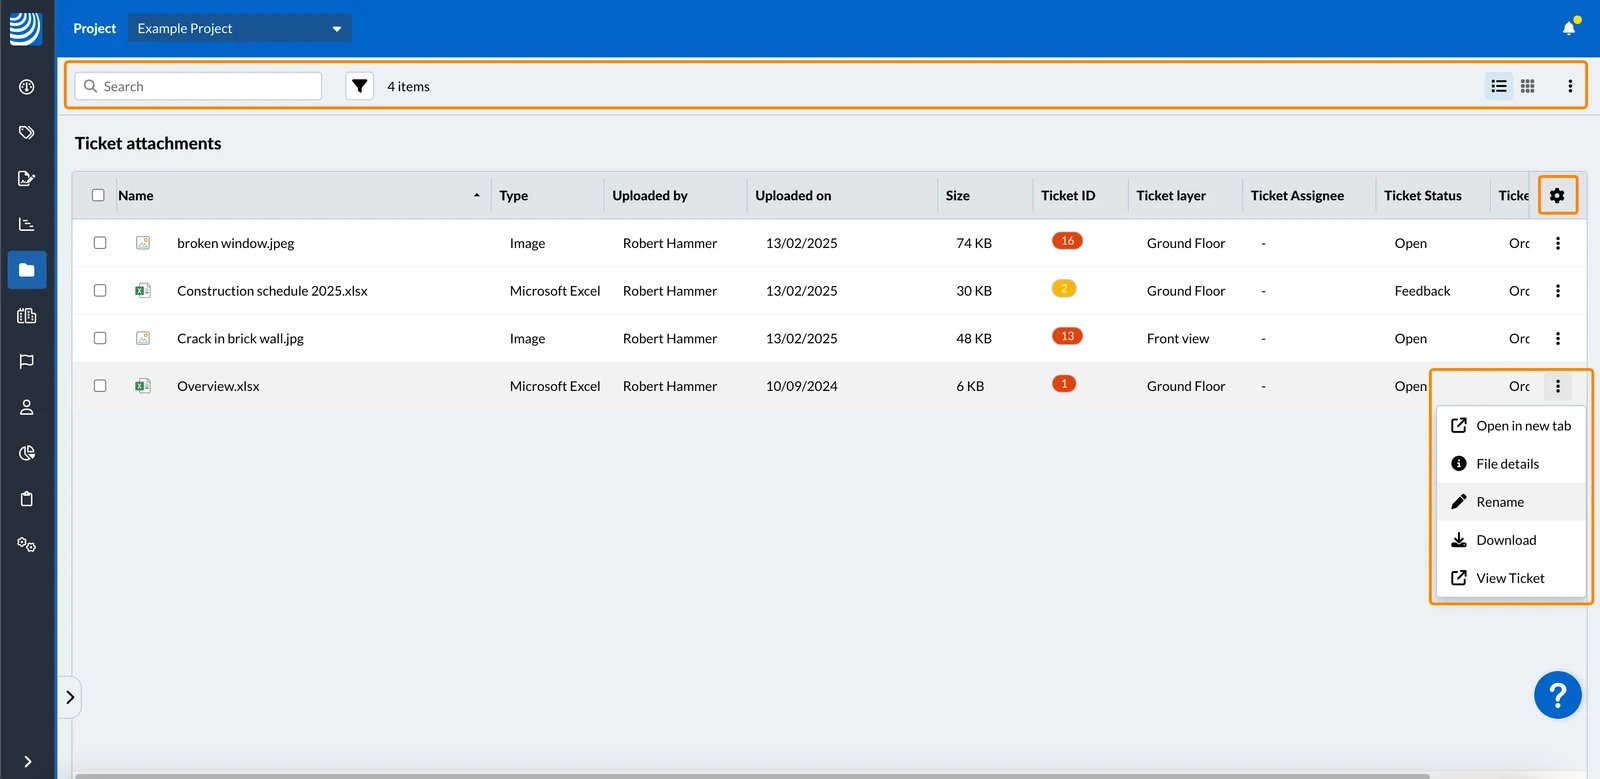Select the broken window.jpeg checkbox

pos(100,243)
